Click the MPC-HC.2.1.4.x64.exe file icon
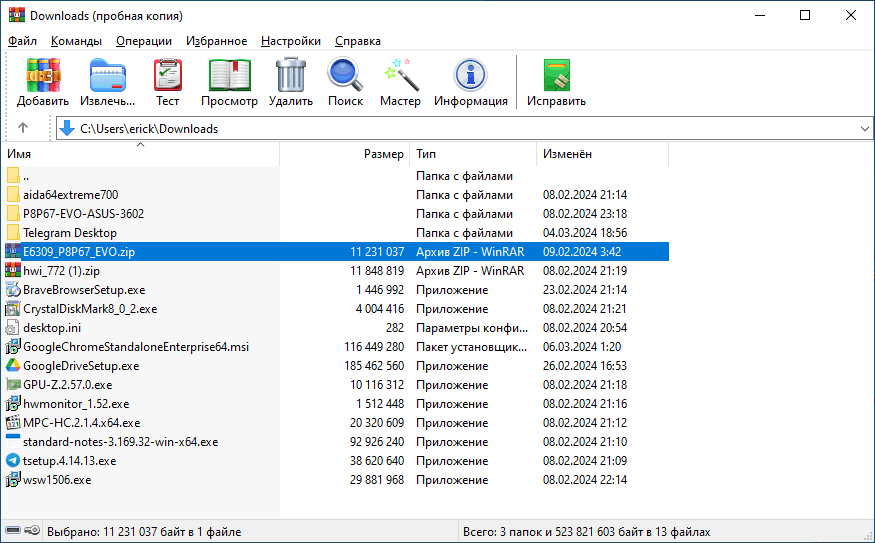Screen dimensions: 875x543 [13, 422]
